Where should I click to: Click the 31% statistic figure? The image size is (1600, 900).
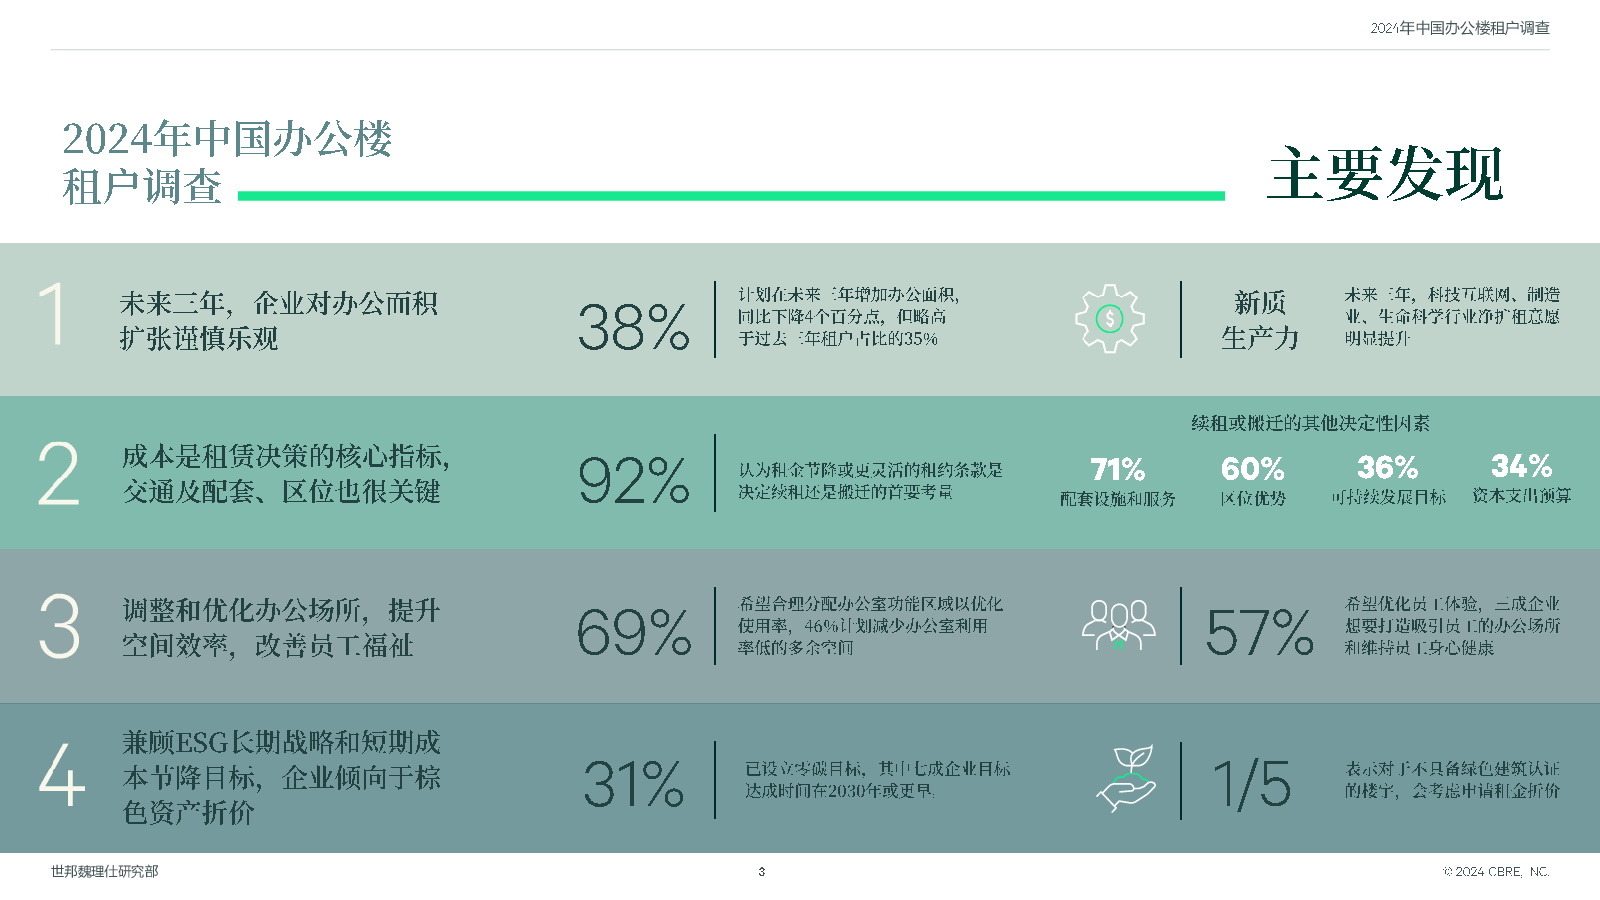tap(634, 784)
